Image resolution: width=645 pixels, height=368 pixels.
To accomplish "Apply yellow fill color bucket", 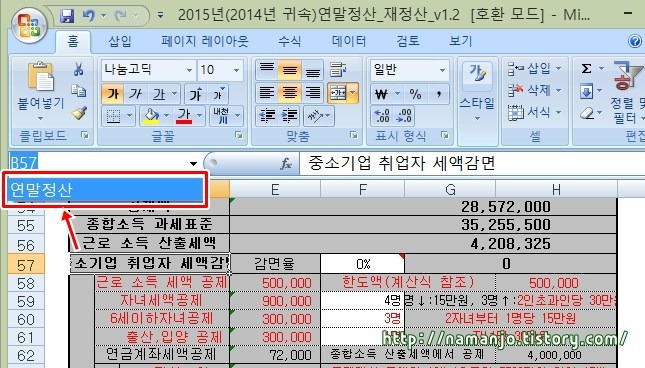I will tap(151, 116).
